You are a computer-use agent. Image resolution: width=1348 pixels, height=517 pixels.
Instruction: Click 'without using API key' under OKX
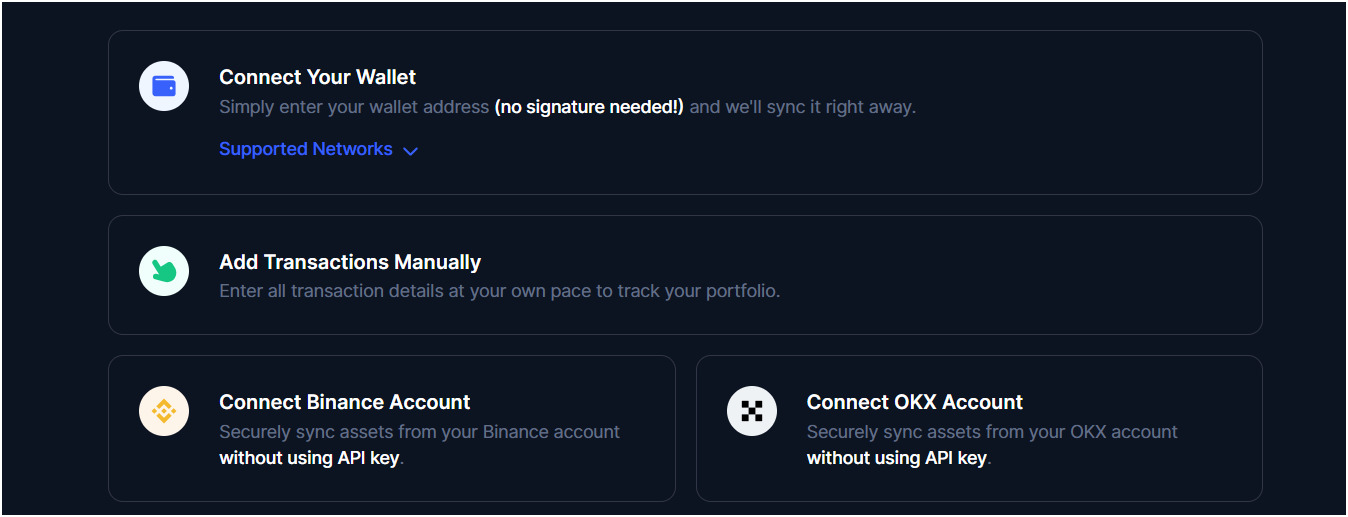[x=896, y=458]
